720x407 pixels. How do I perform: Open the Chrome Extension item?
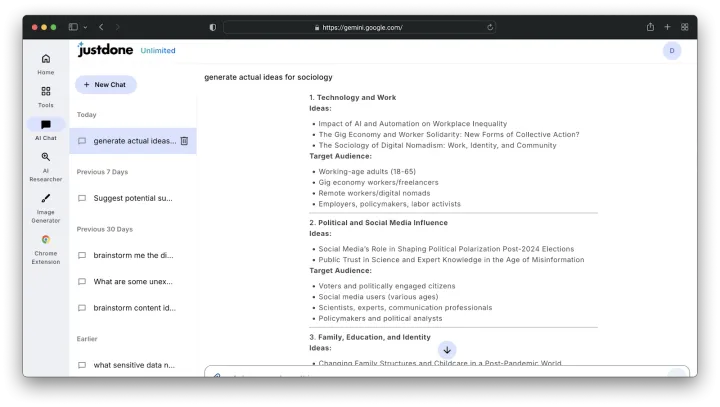[45, 249]
